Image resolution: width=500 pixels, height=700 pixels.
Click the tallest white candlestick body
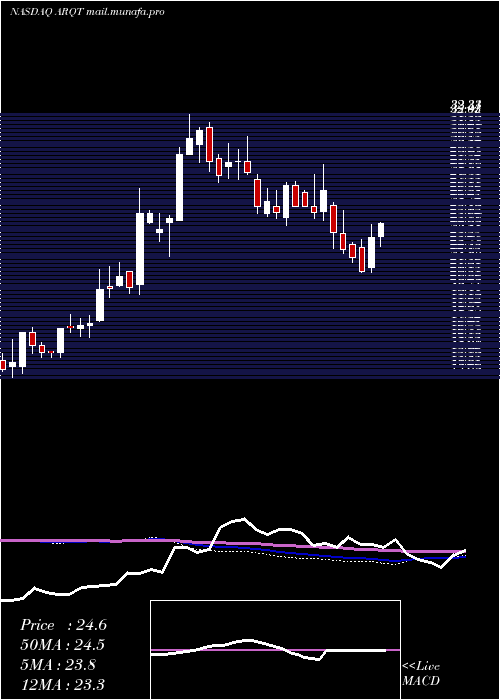click(x=140, y=249)
